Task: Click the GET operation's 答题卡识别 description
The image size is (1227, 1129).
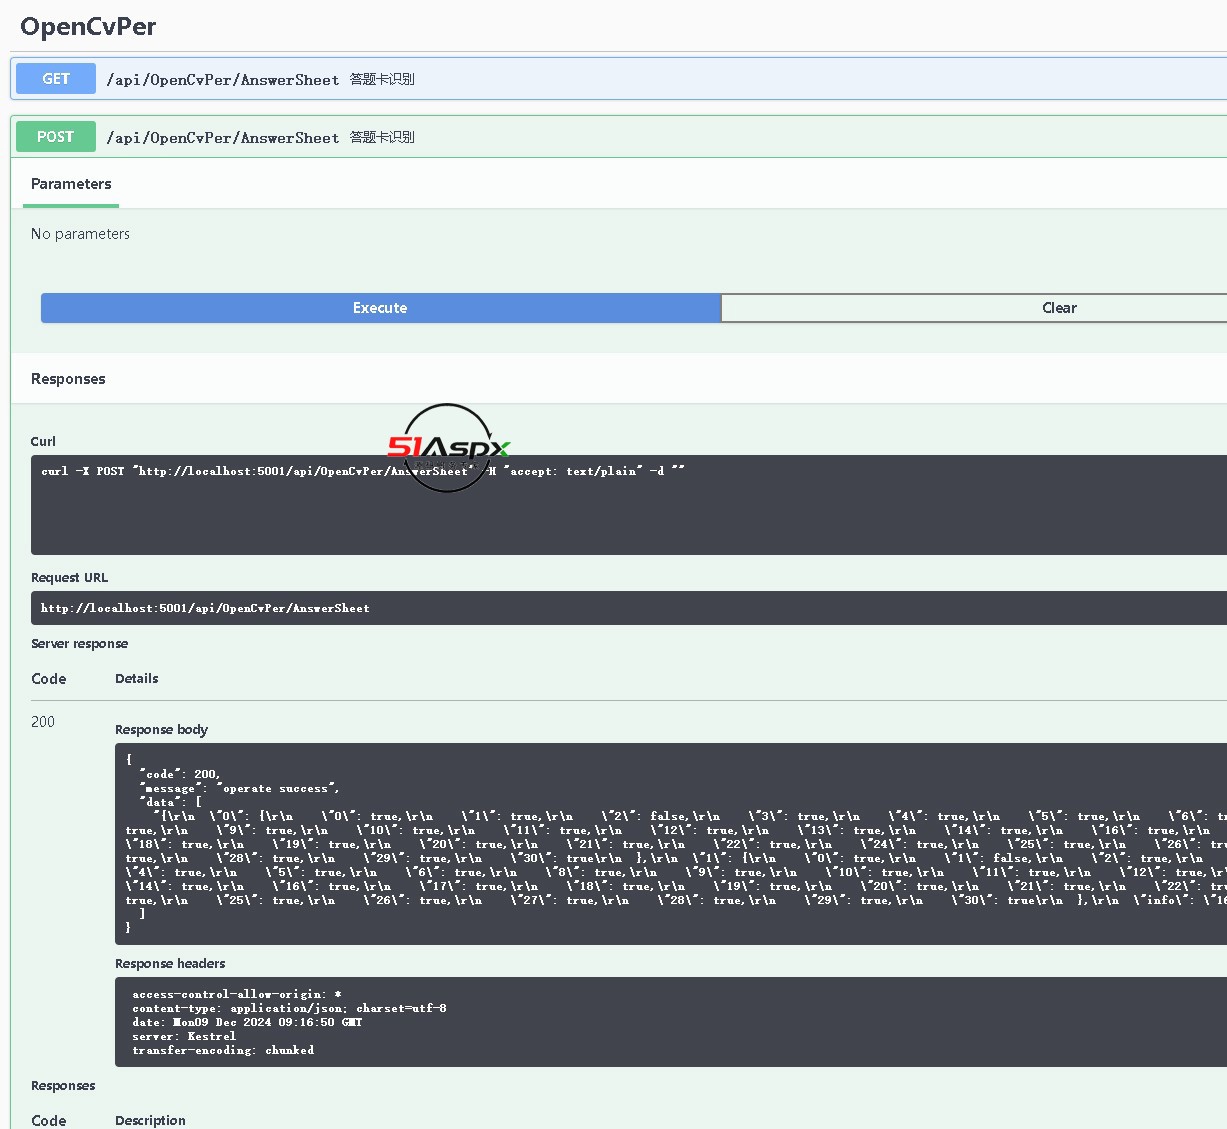Action: coord(382,80)
